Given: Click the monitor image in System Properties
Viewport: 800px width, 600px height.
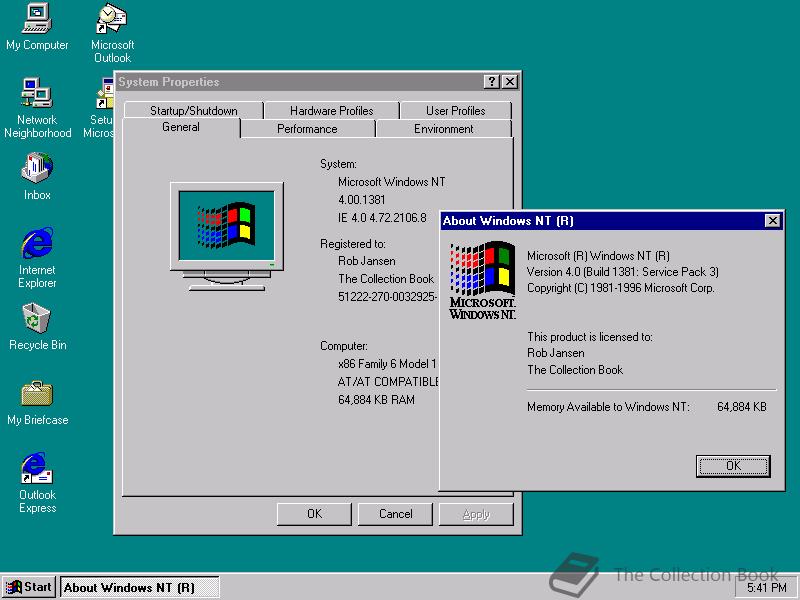Looking at the screenshot, I should point(227,236).
